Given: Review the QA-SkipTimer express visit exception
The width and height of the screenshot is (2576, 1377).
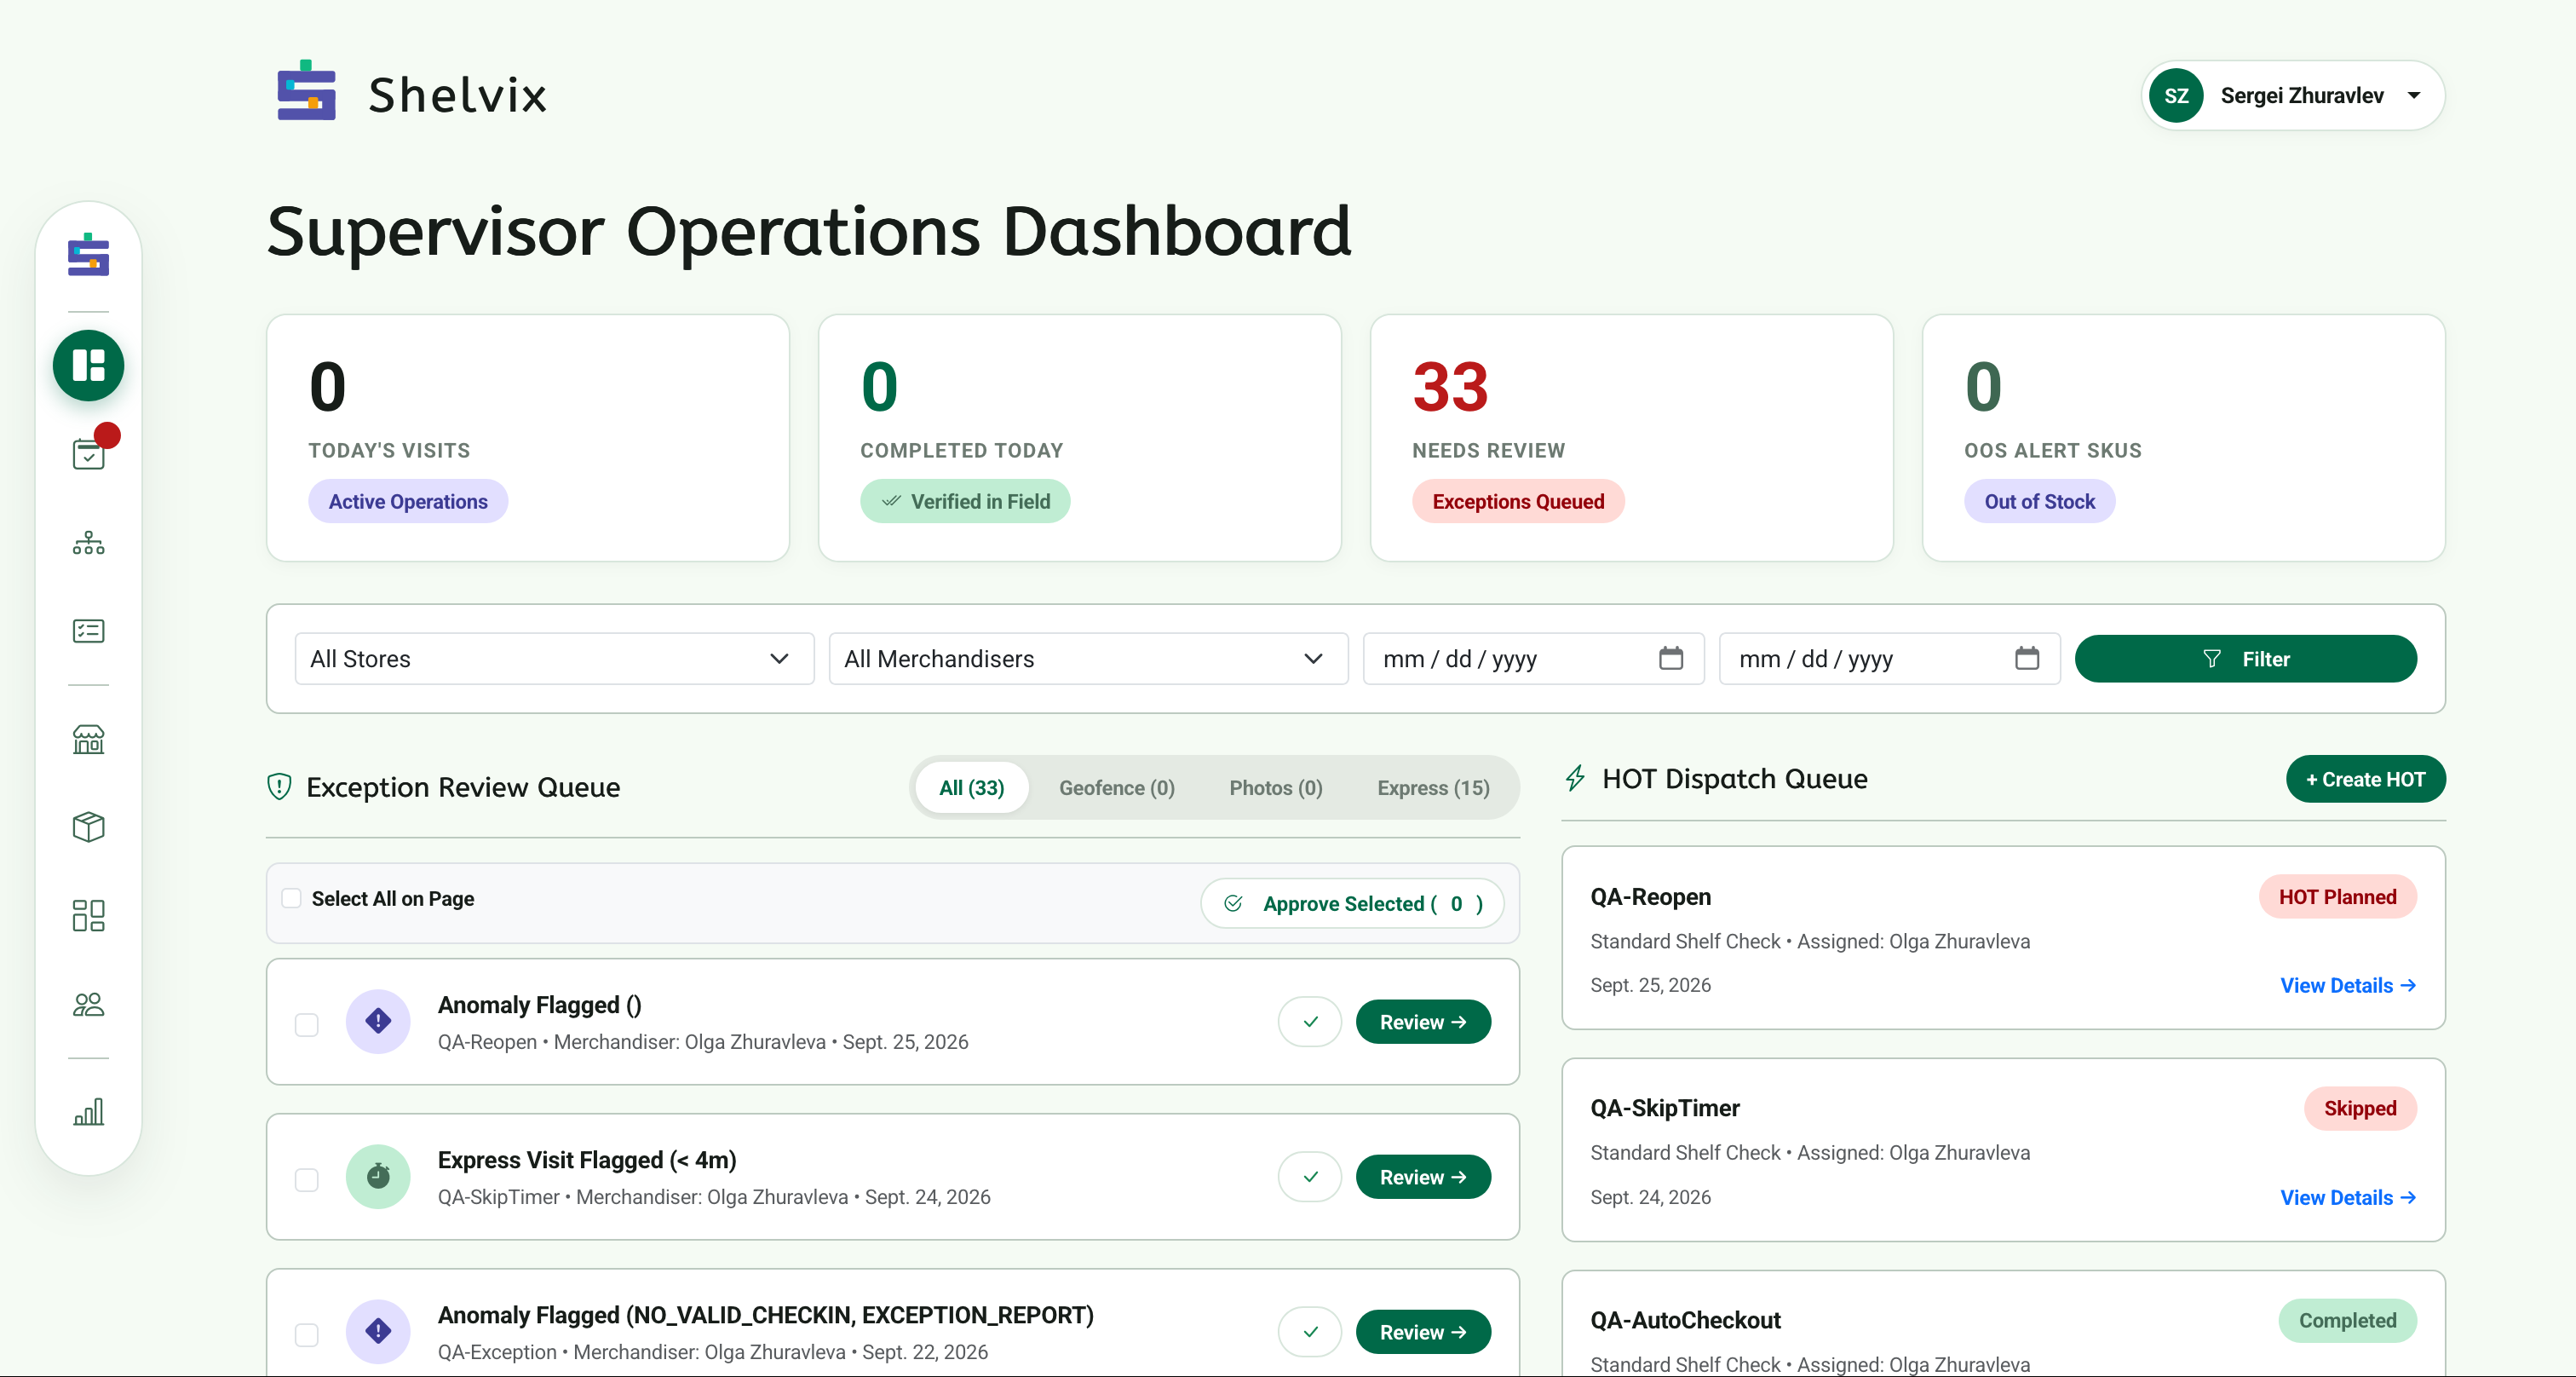Looking at the screenshot, I should tap(1423, 1177).
